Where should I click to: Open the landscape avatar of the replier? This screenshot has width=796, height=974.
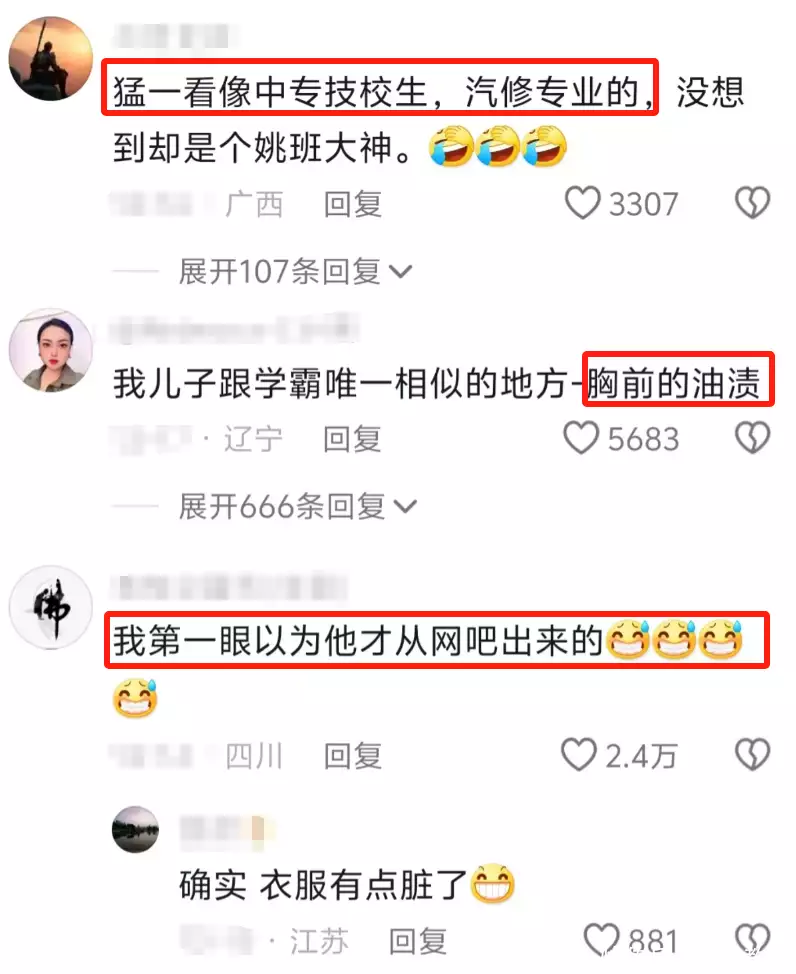[x=135, y=829]
